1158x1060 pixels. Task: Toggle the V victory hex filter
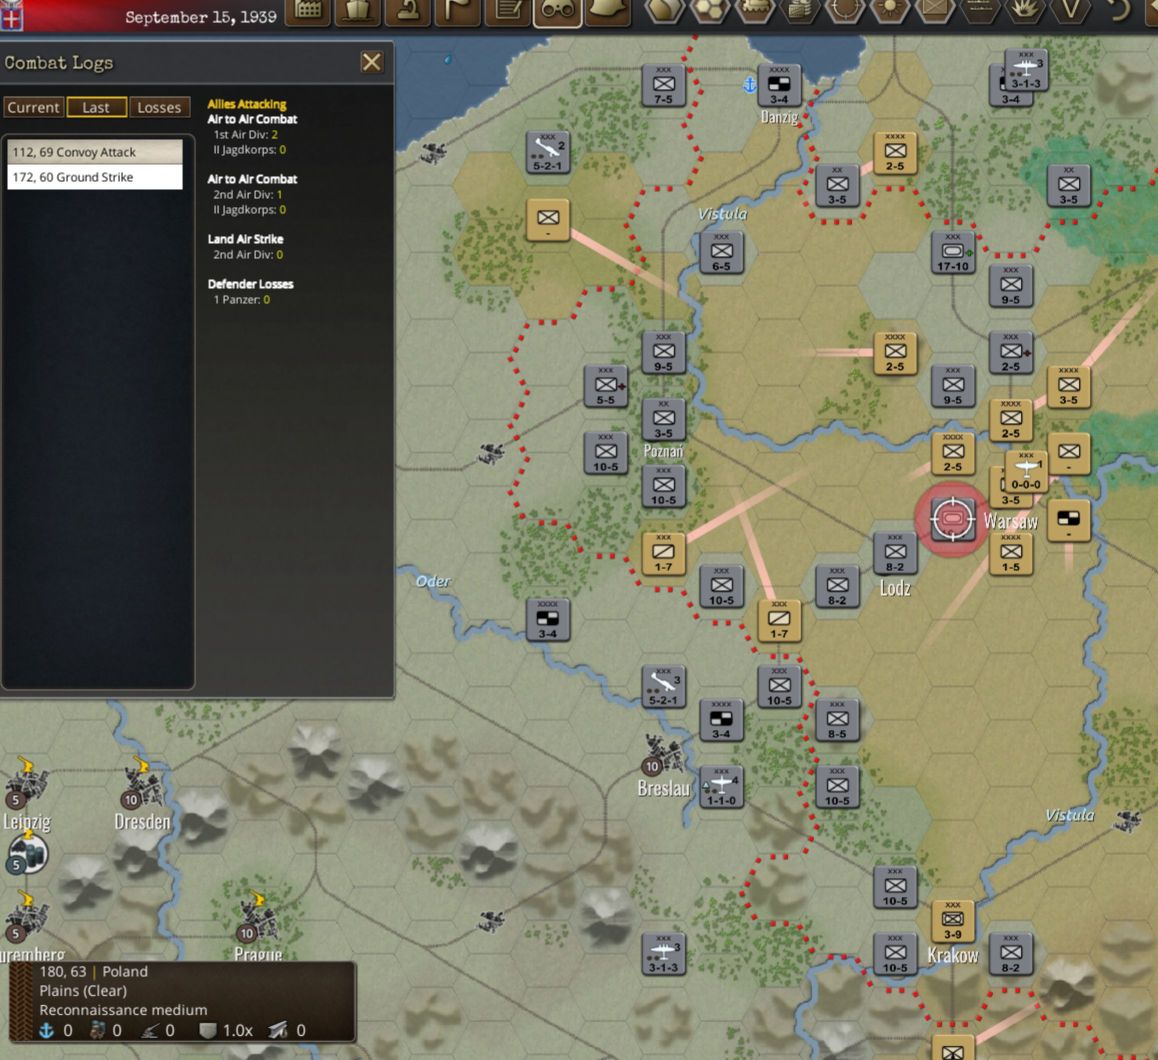click(x=1070, y=10)
